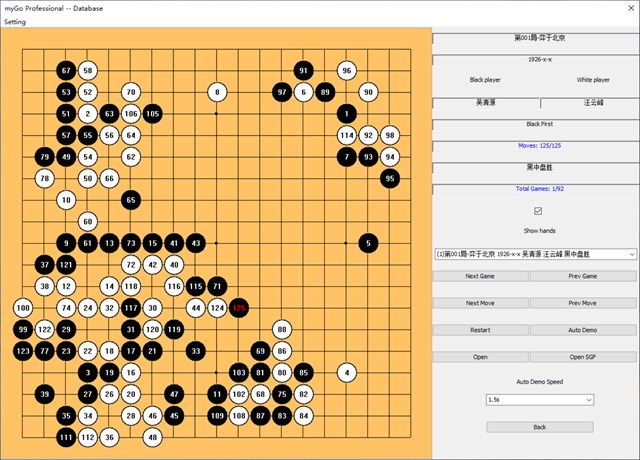Click the Next Move button

click(x=480, y=303)
